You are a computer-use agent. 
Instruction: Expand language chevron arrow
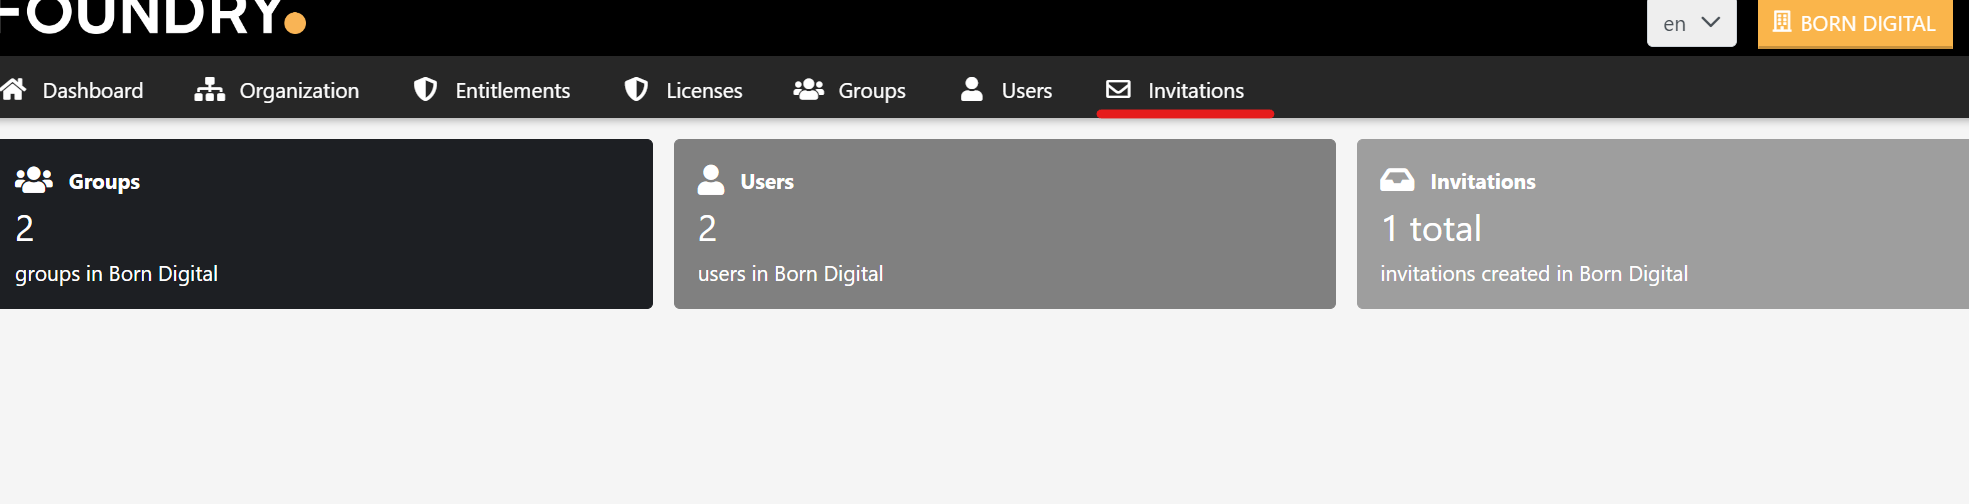[x=1711, y=22]
